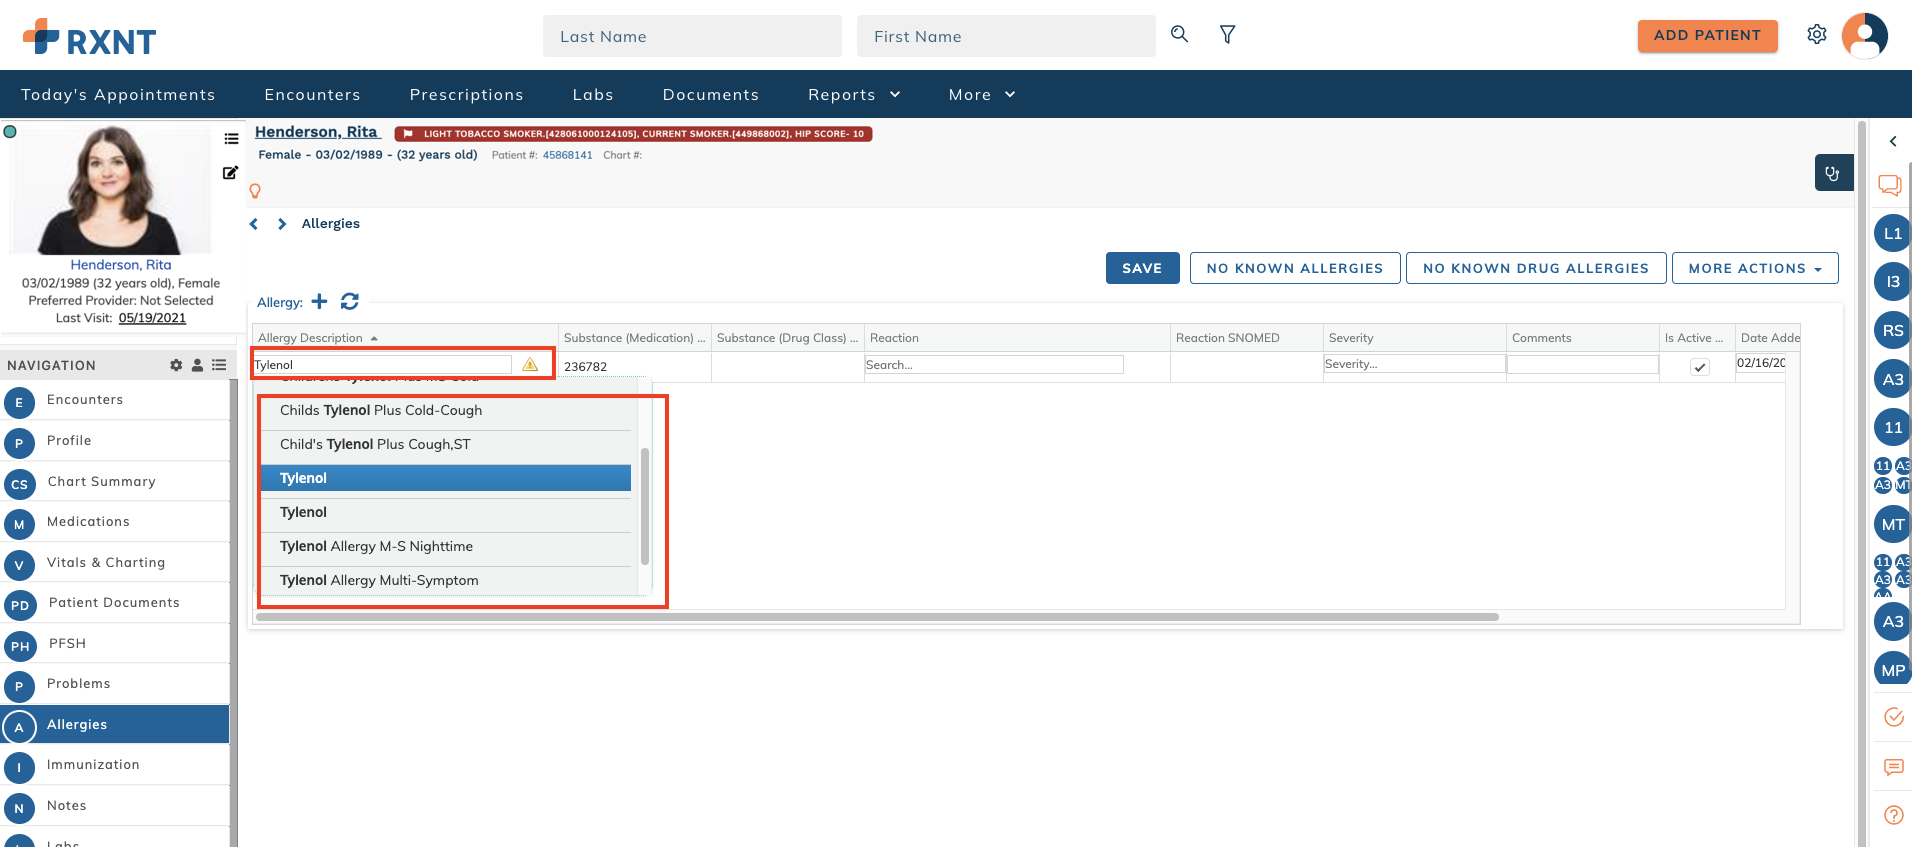1912x847 pixels.
Task: Open the RS badge in right sidebar
Action: coord(1892,331)
